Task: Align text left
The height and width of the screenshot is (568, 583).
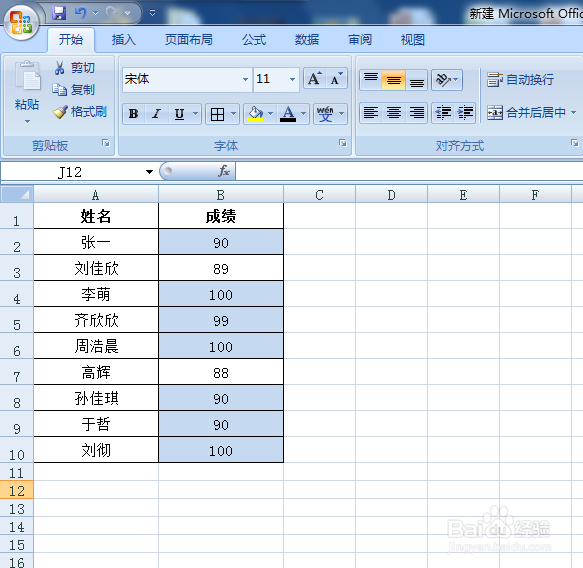Action: (371, 113)
